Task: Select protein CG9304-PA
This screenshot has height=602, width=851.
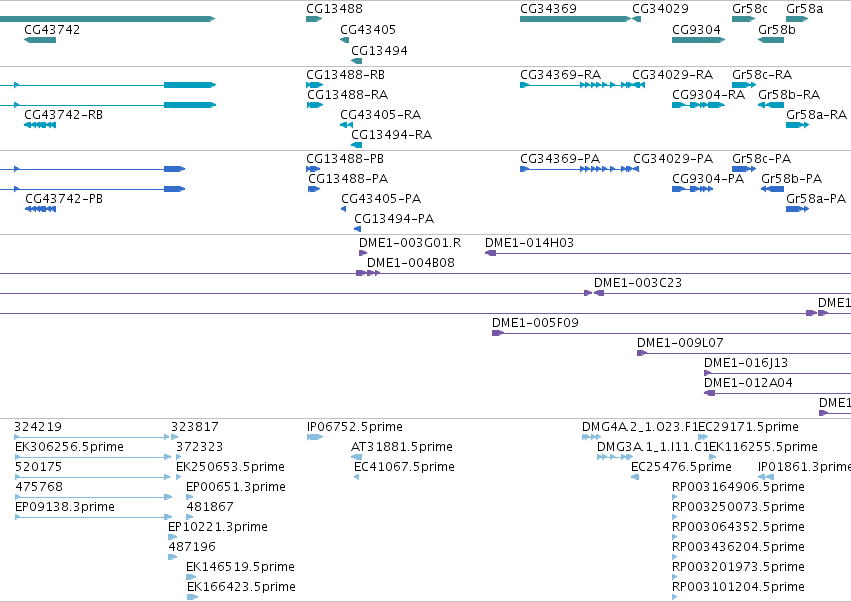Action: (x=708, y=179)
